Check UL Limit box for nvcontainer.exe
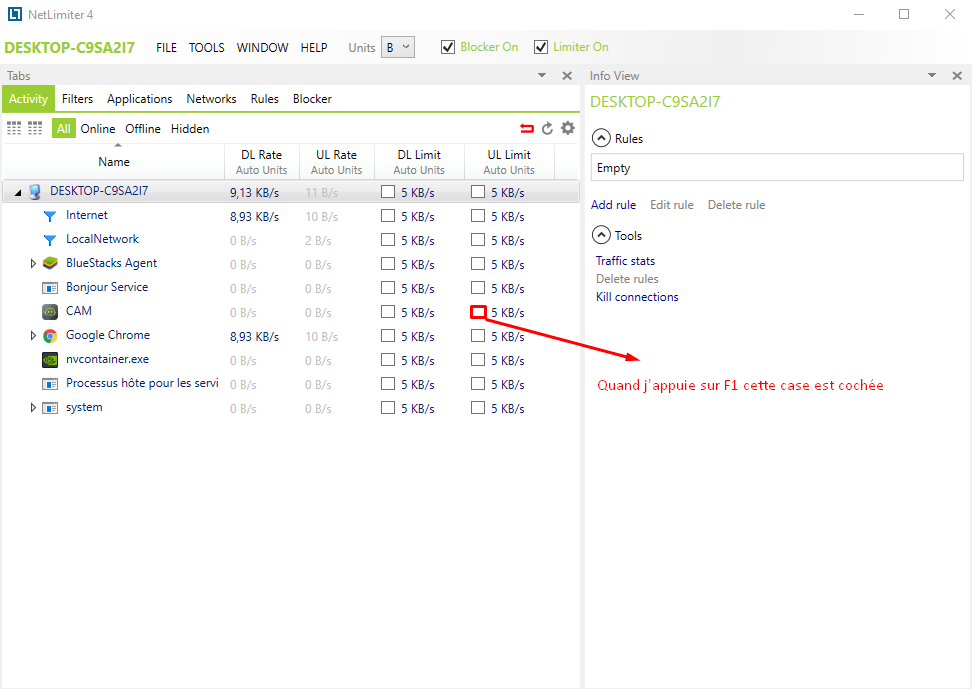Screen dimensions: 972x689 [x=478, y=360]
